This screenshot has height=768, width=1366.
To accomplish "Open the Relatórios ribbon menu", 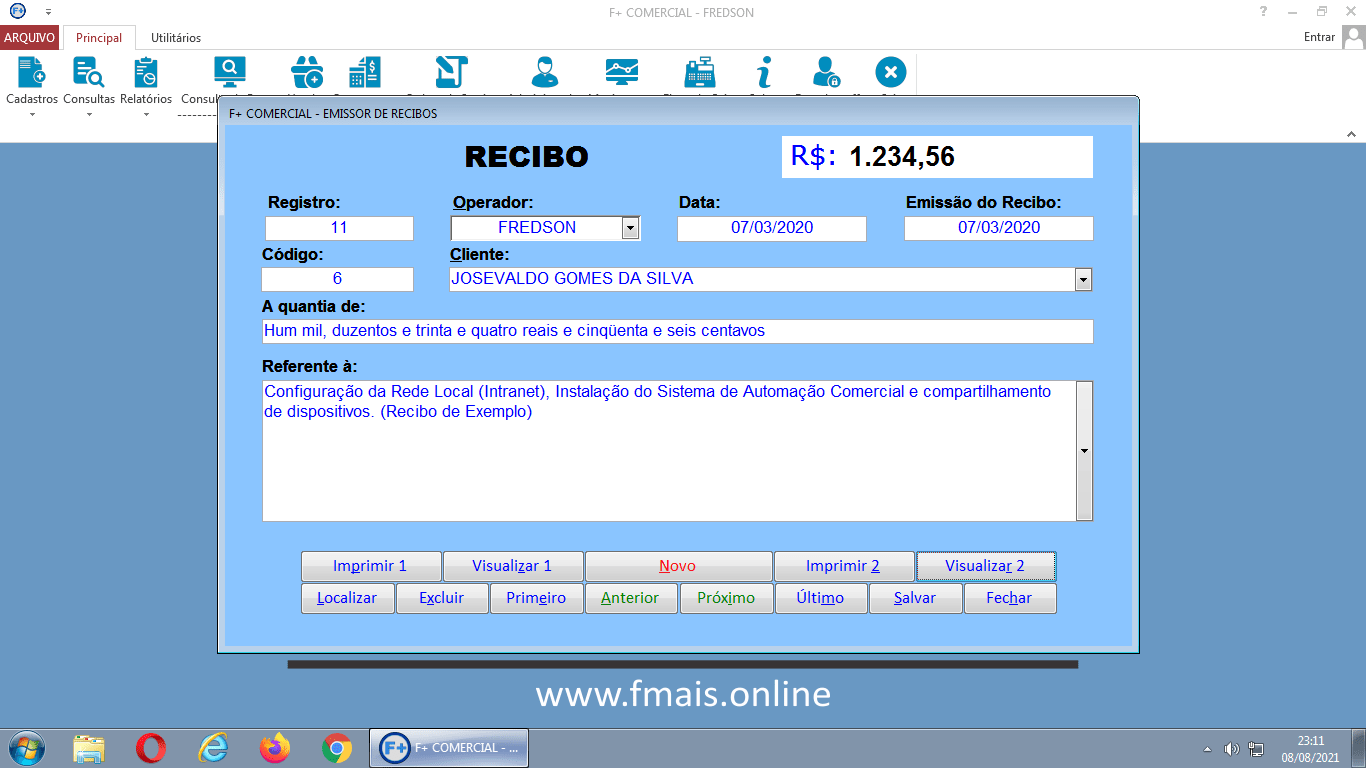I will point(146,87).
